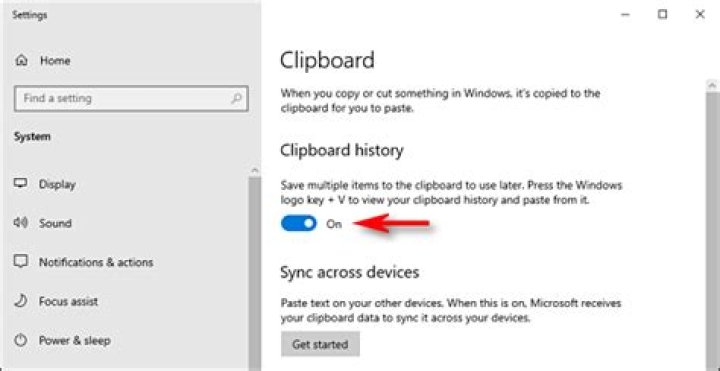Image resolution: width=720 pixels, height=371 pixels.
Task: Click the Notifications & actions icon
Action: tap(21, 262)
